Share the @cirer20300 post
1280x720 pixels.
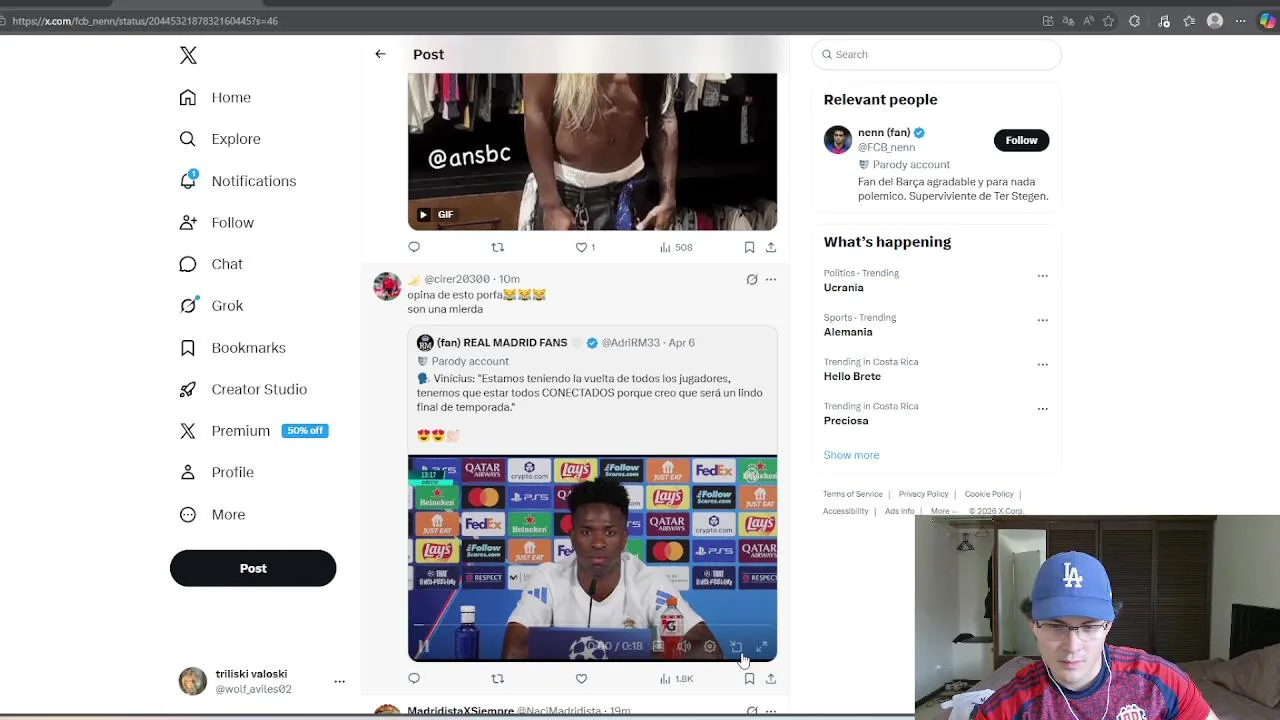771,679
